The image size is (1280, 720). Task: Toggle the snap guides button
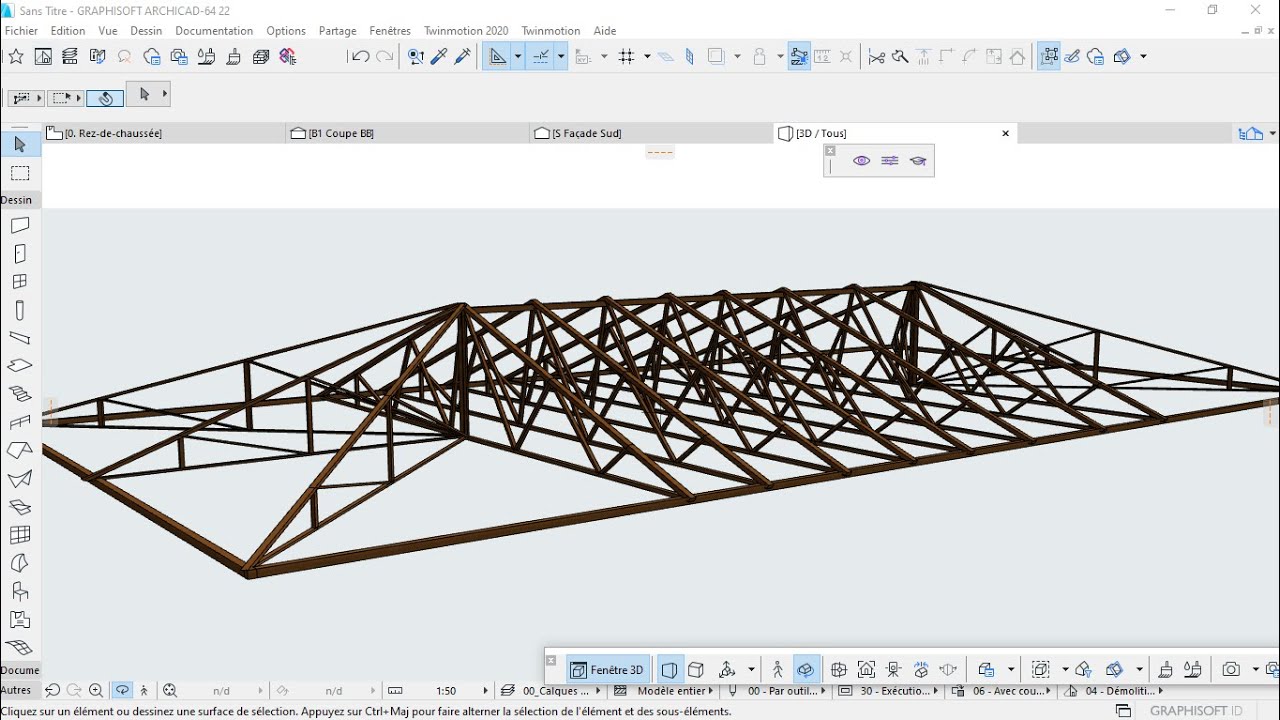point(541,57)
